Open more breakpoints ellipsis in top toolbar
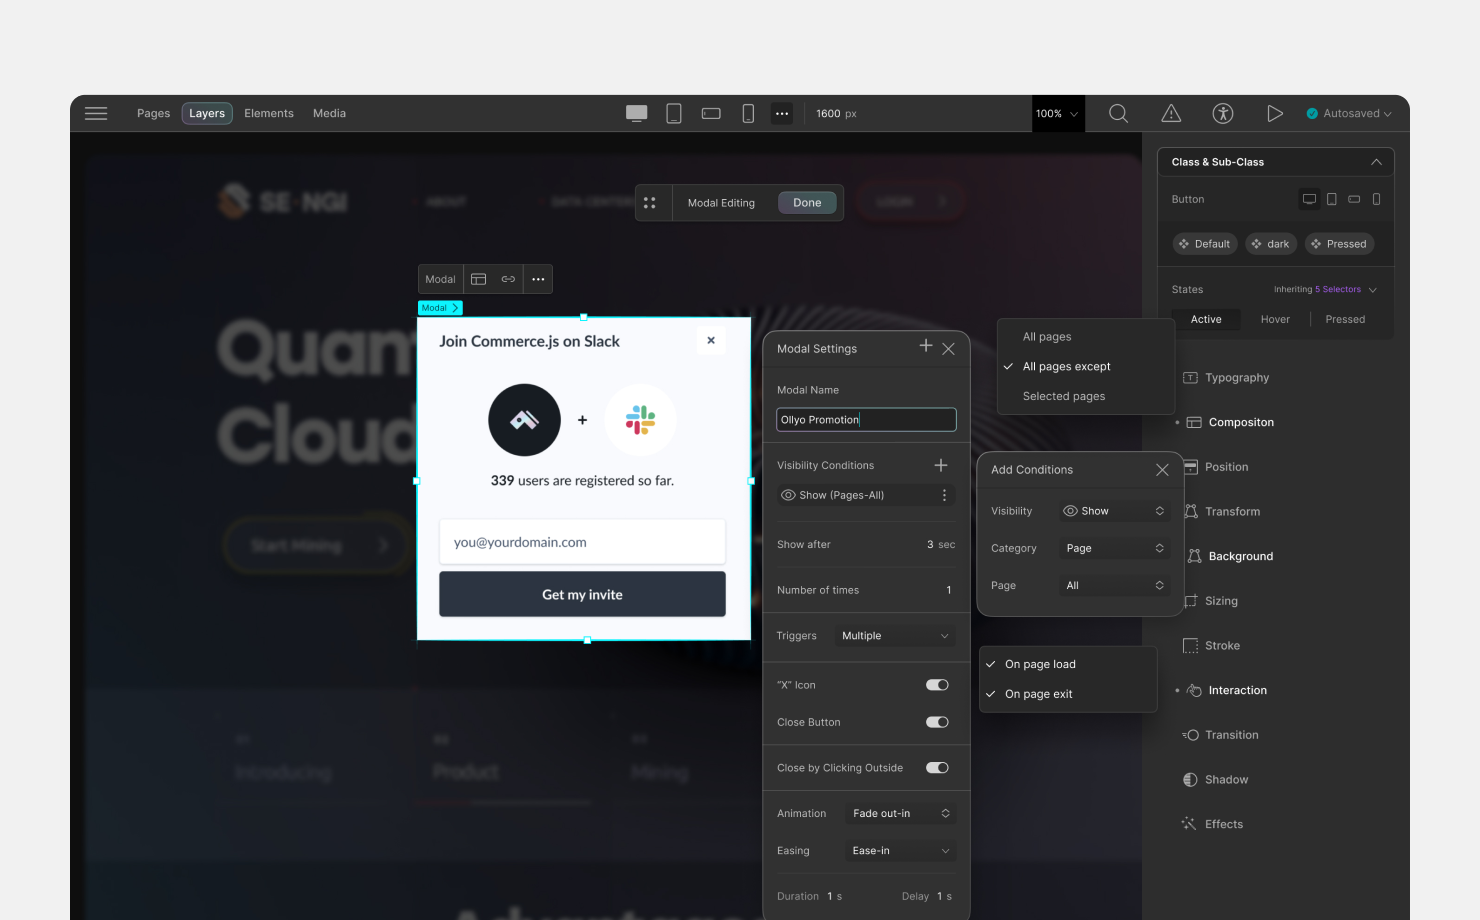Screen dimensions: 1480x920 (x=782, y=113)
